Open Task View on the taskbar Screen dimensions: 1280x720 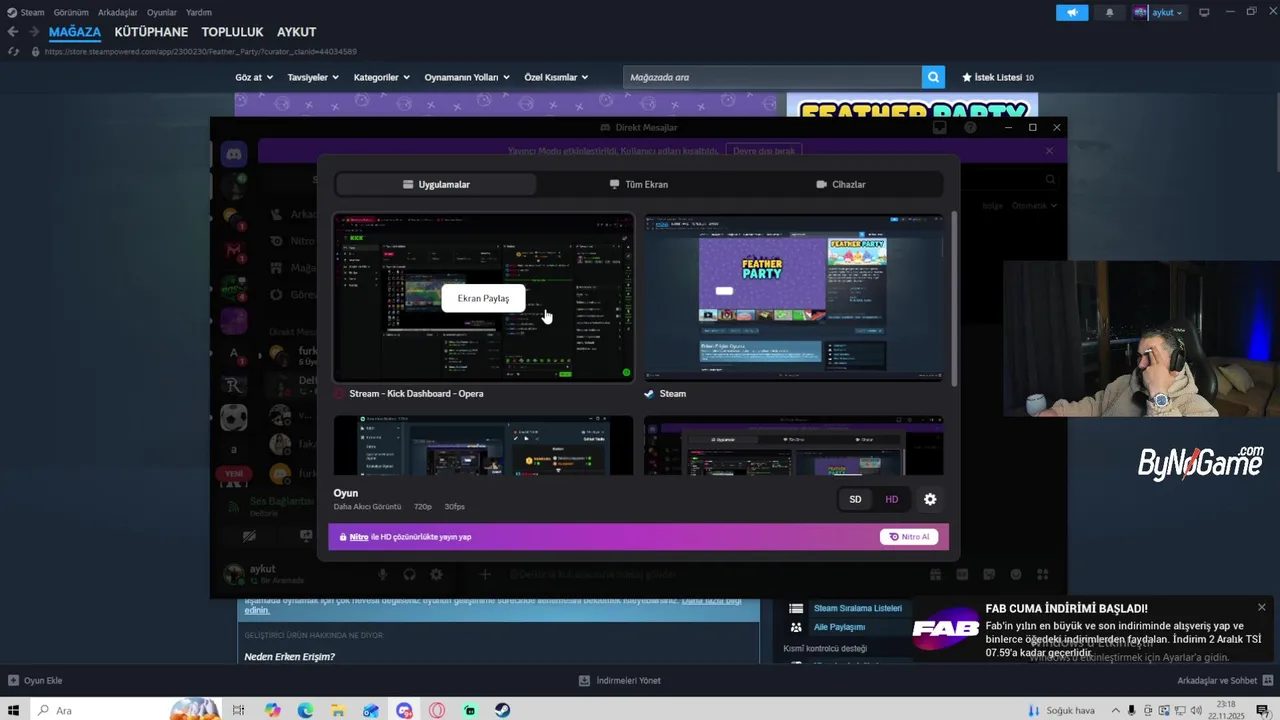238,710
